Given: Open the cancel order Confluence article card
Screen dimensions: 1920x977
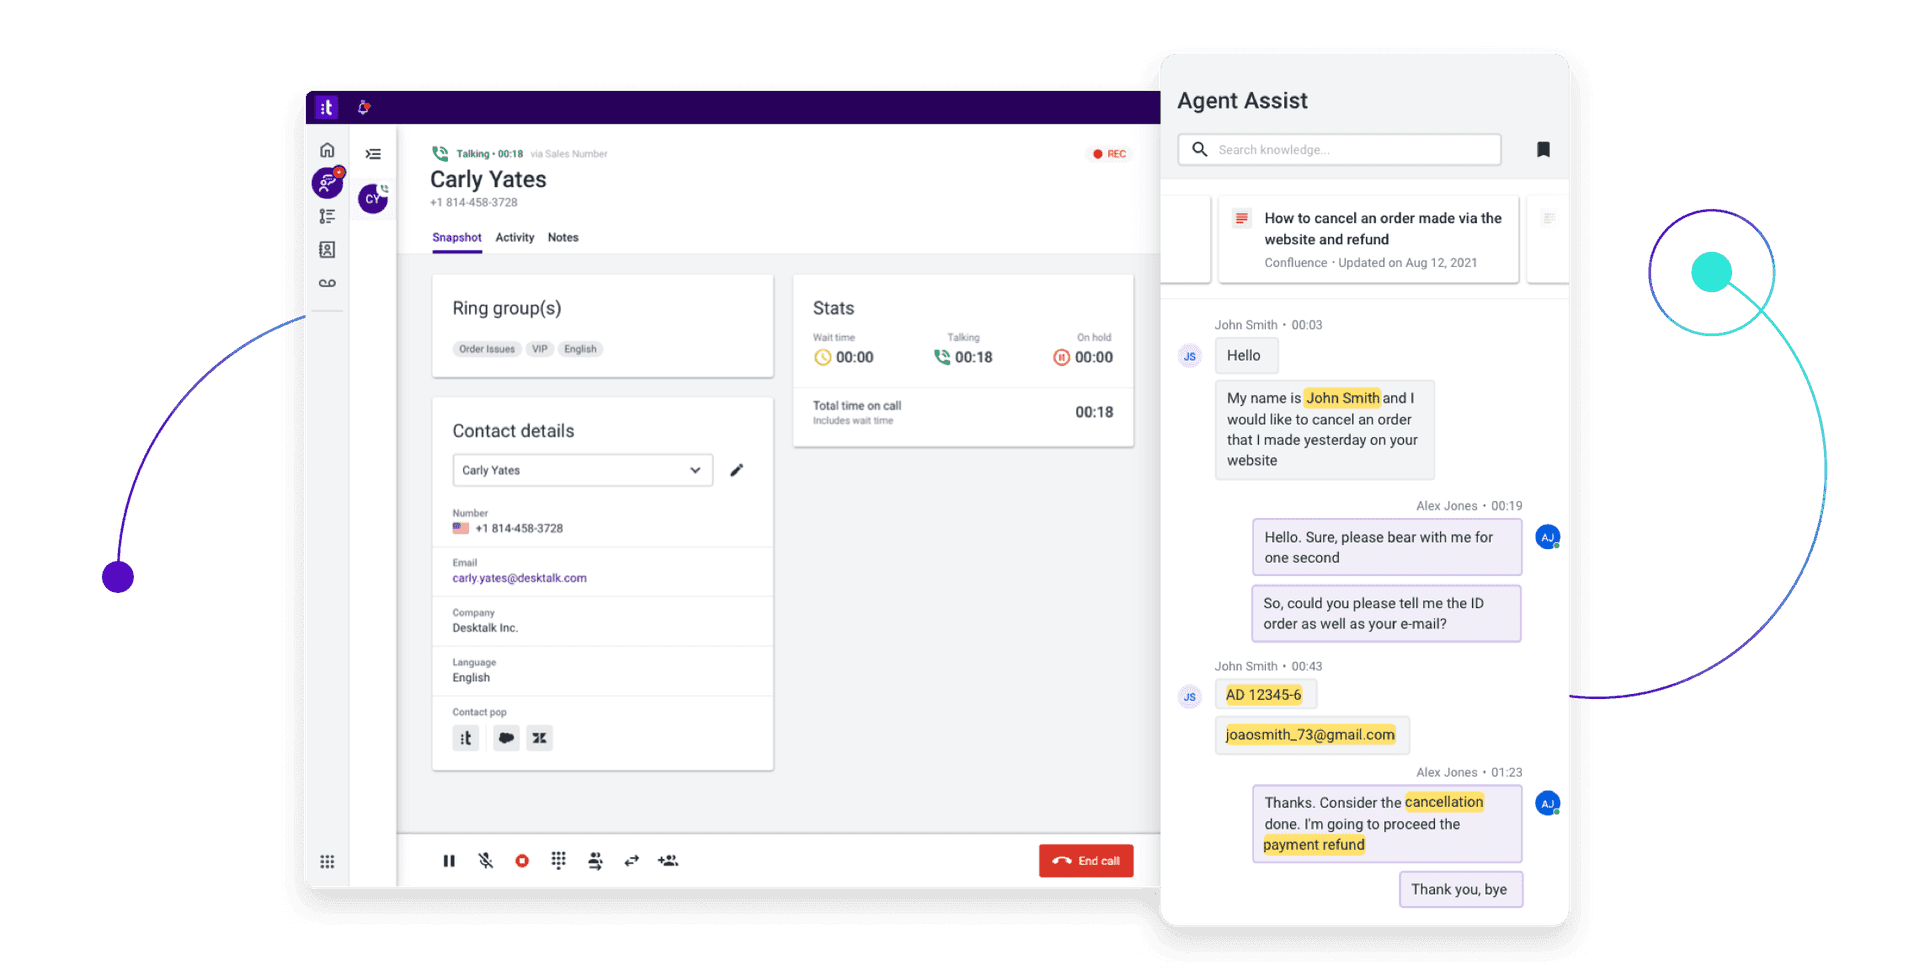Looking at the screenshot, I should coord(1369,240).
